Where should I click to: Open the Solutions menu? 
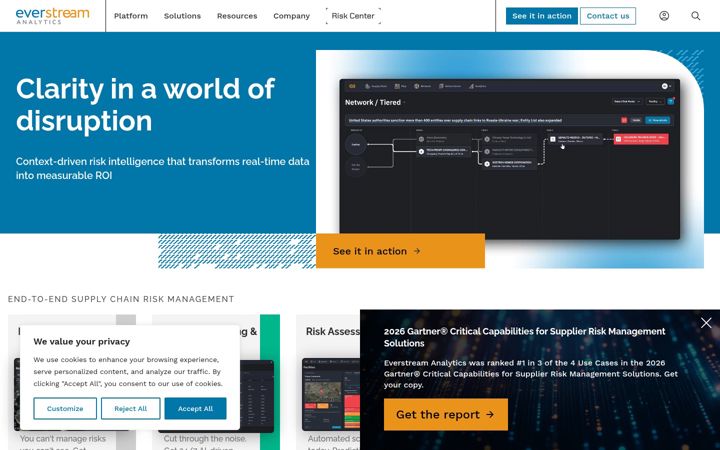(182, 16)
